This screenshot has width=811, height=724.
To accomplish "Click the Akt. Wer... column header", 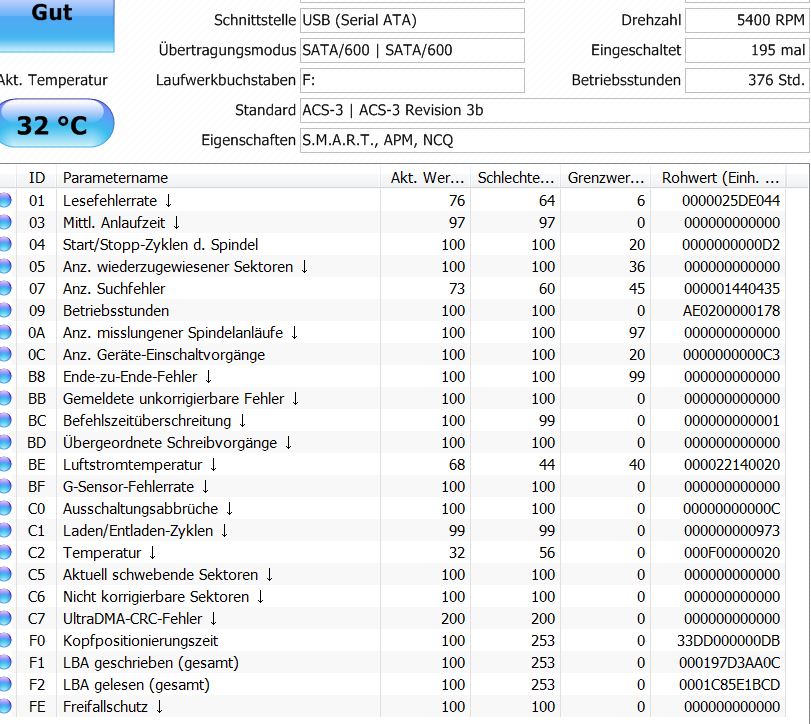I will 426,178.
